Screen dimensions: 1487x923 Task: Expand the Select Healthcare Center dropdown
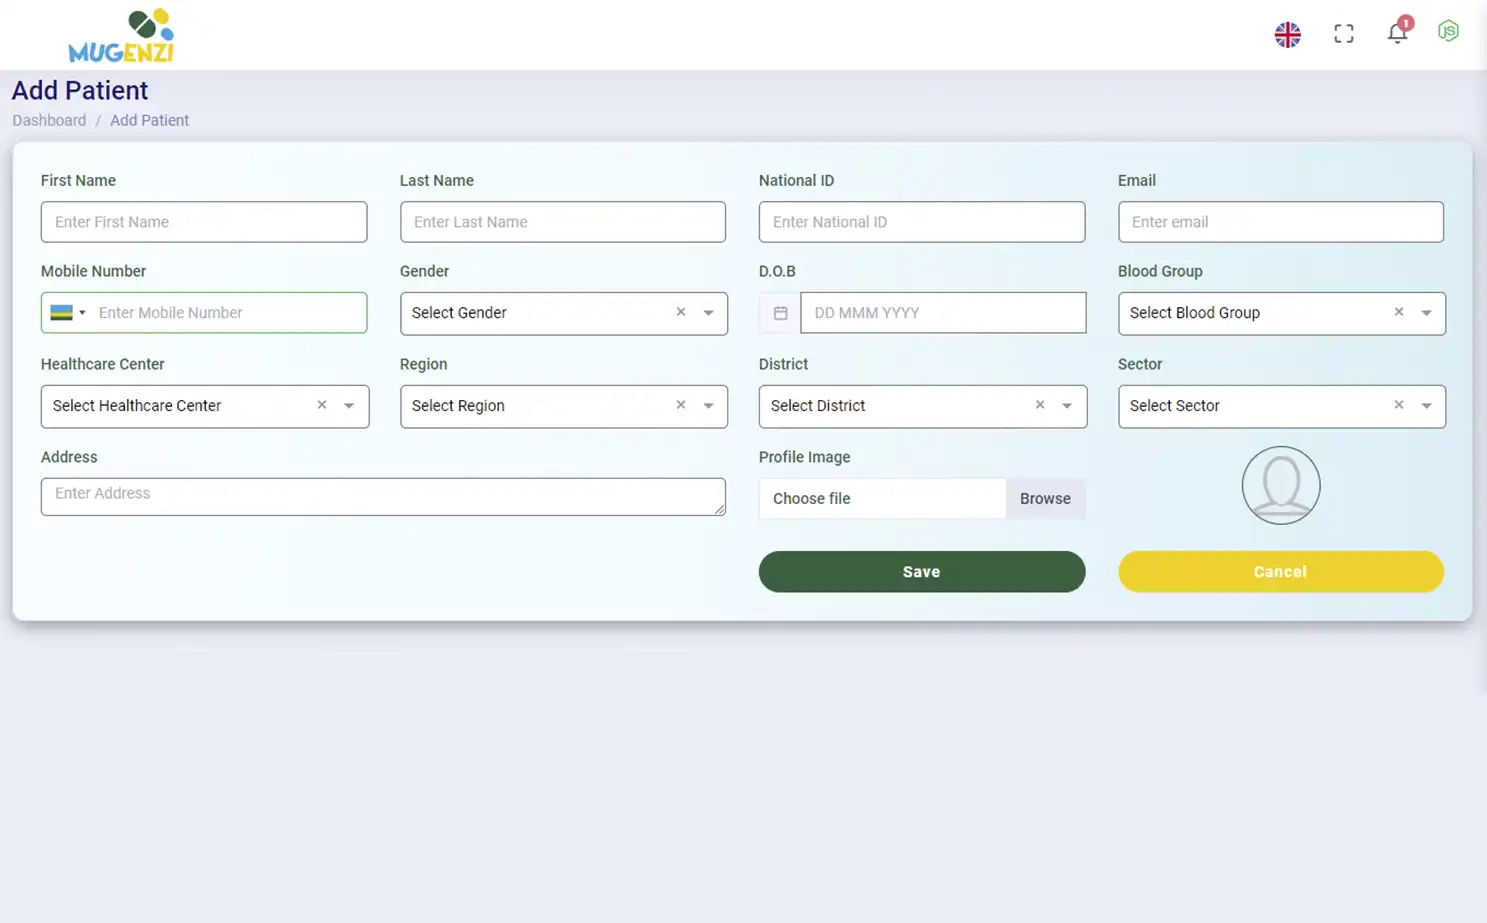click(349, 406)
